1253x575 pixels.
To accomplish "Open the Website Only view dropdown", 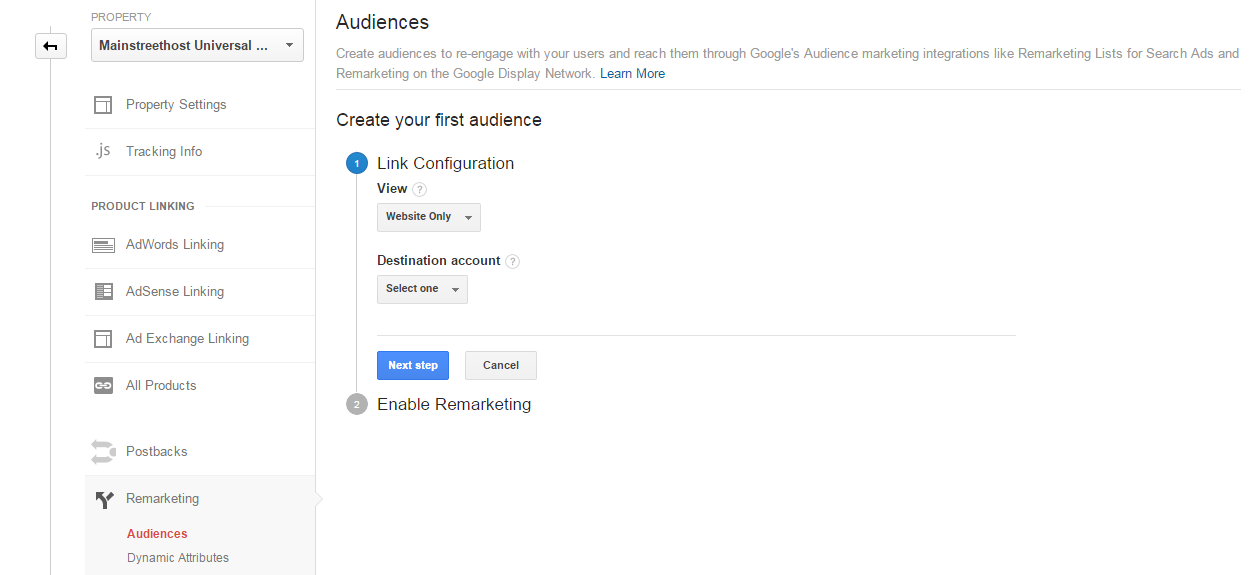I will pos(429,217).
